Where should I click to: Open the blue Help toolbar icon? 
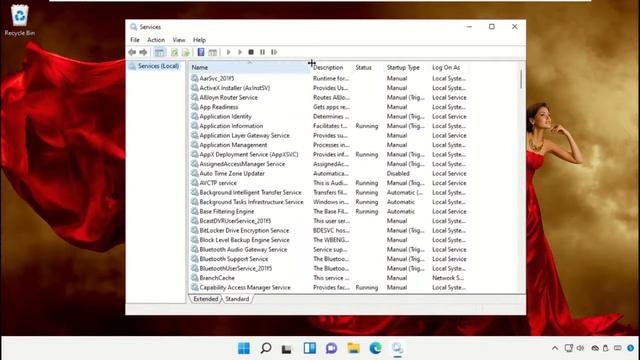click(201, 52)
